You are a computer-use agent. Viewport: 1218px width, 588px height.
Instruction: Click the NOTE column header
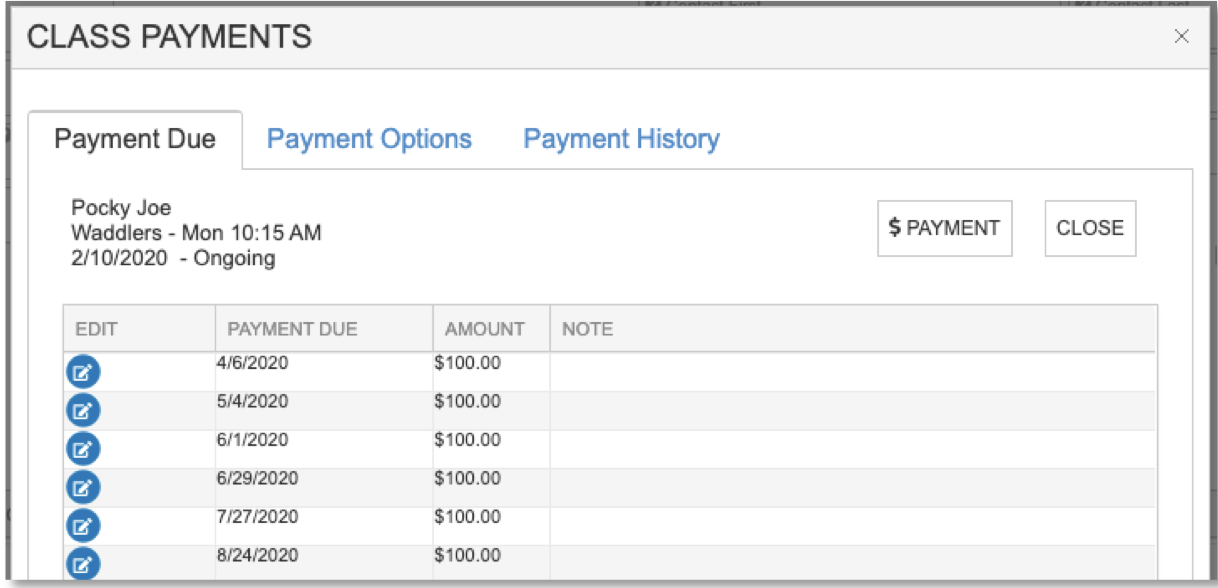tap(587, 329)
